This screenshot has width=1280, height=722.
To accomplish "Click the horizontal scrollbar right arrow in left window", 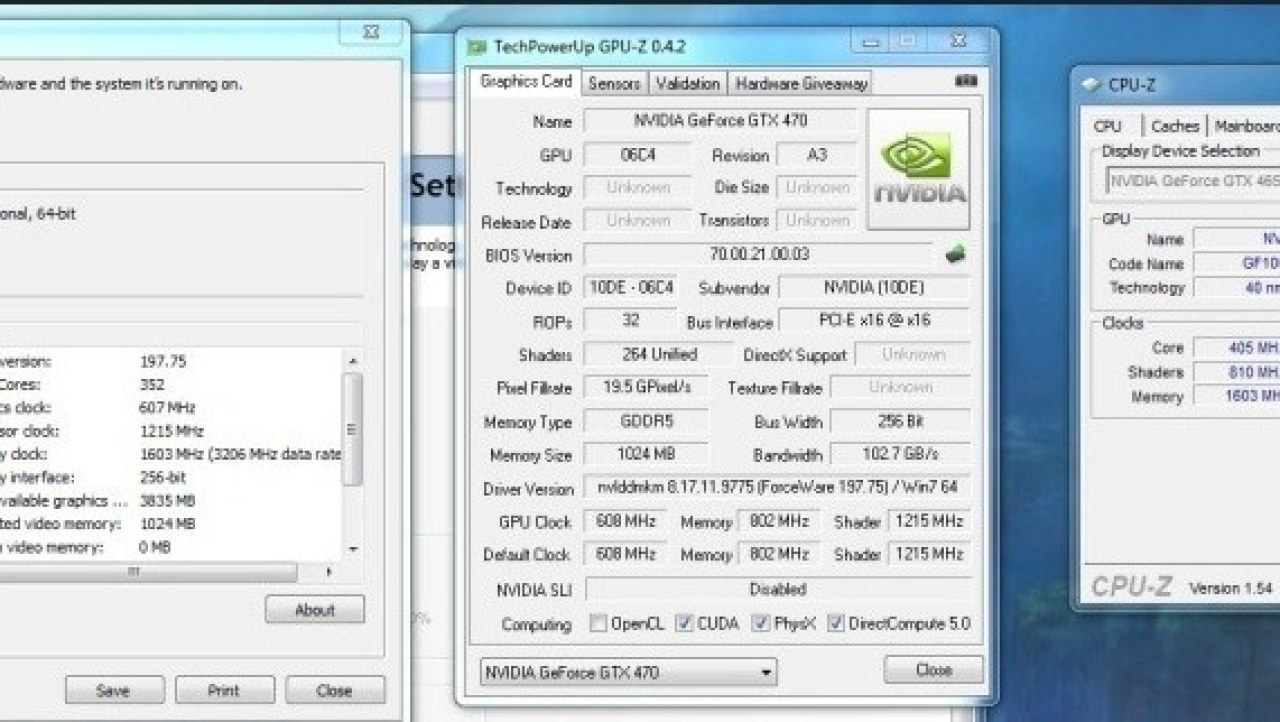I will tap(329, 572).
